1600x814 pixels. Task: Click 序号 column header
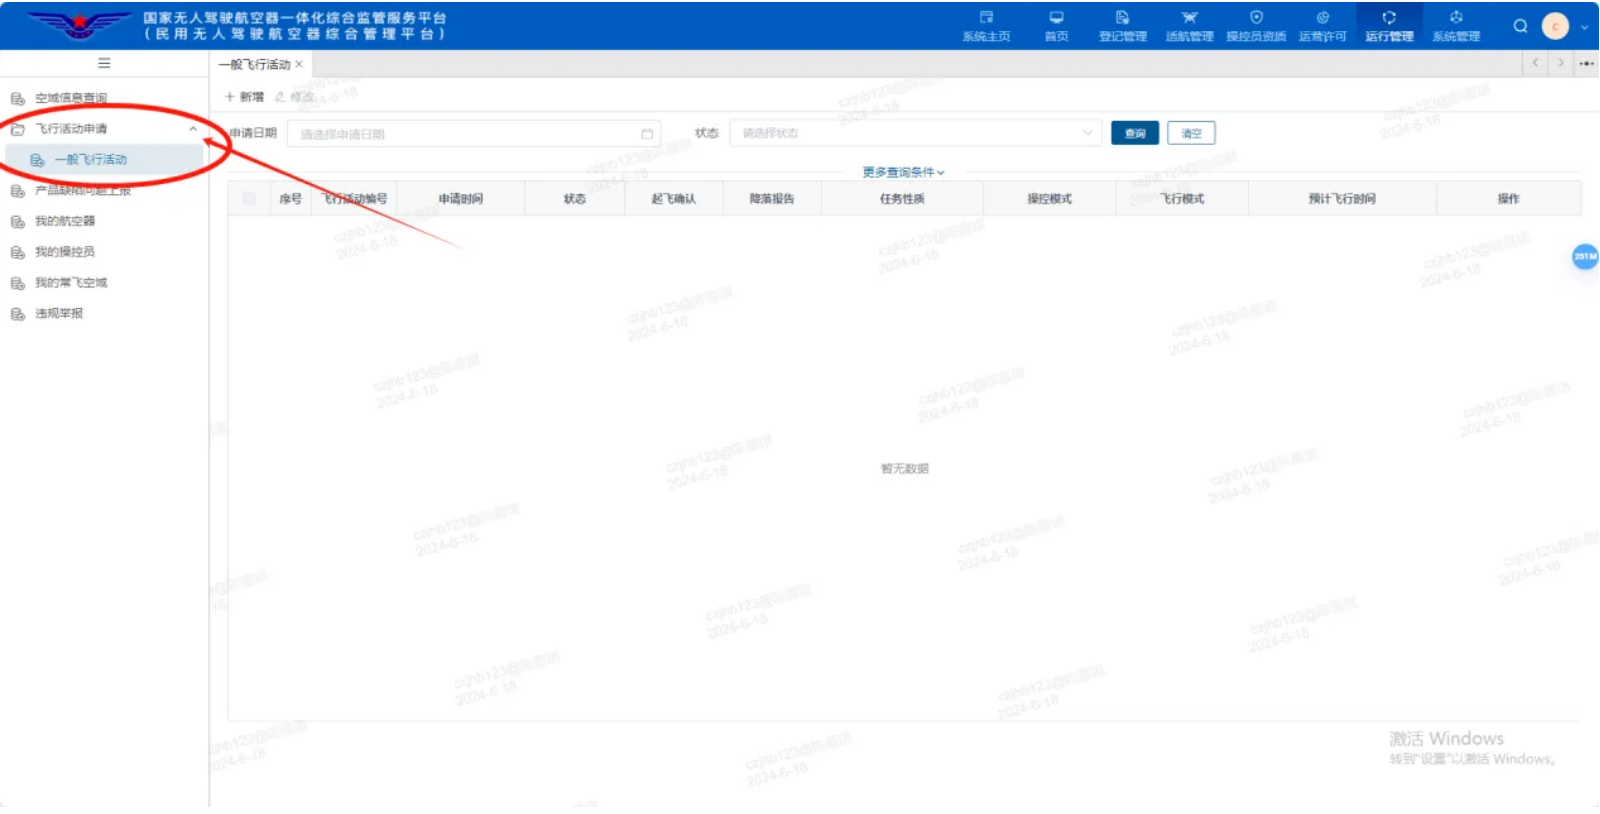tap(291, 199)
